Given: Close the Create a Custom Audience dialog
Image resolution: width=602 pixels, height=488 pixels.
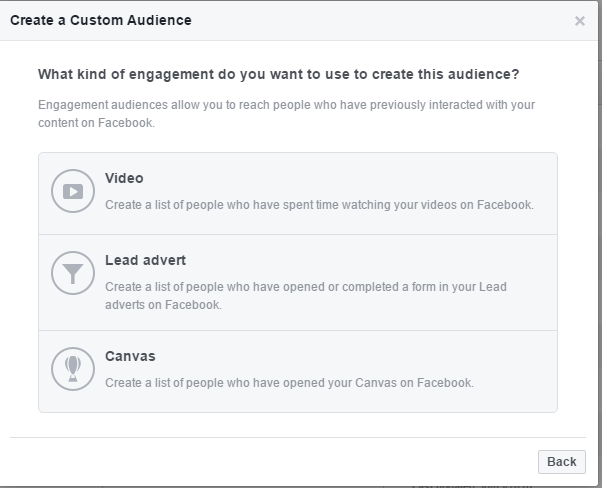Looking at the screenshot, I should click(x=580, y=21).
